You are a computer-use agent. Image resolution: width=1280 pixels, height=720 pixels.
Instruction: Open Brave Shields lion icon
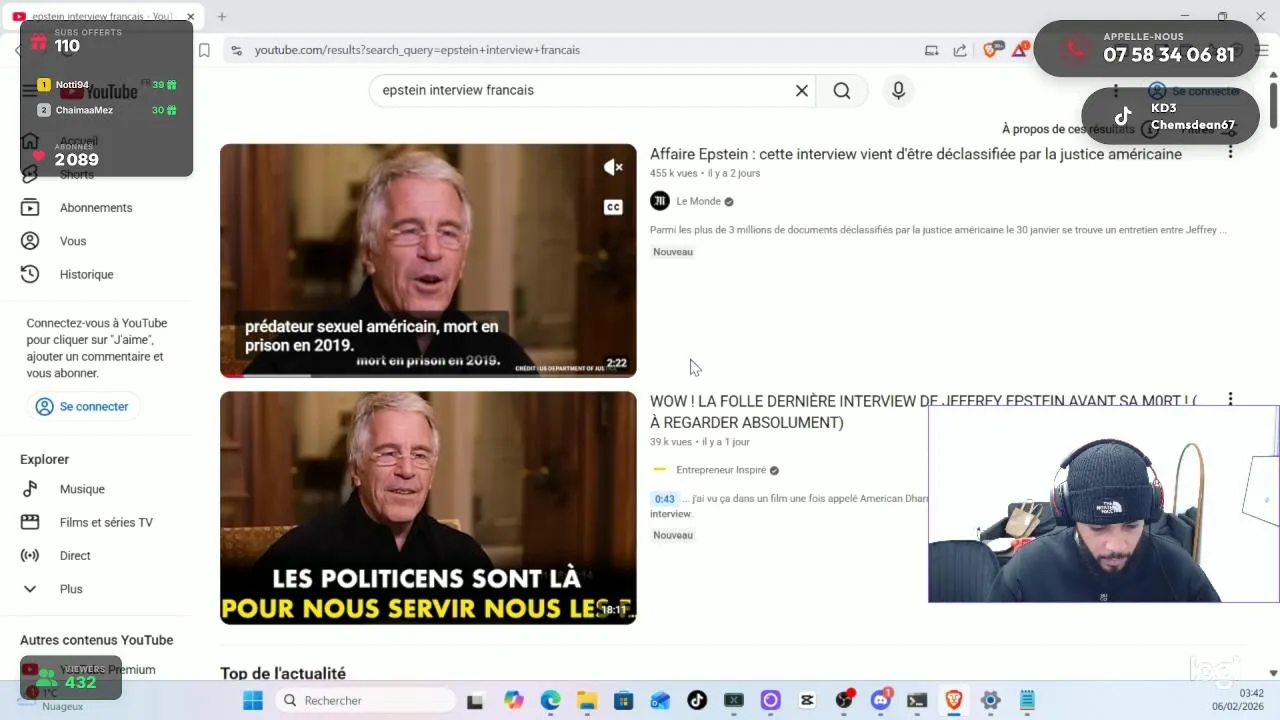coord(990,50)
